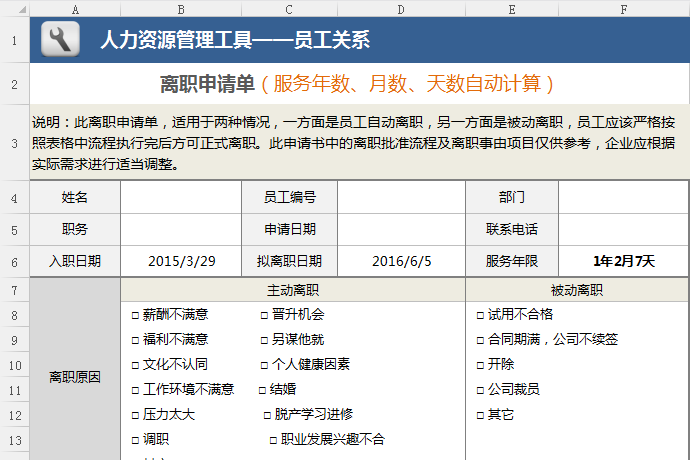This screenshot has height=460, width=690.
Task: Tick the 晋升机会 checkbox
Action: 265,315
